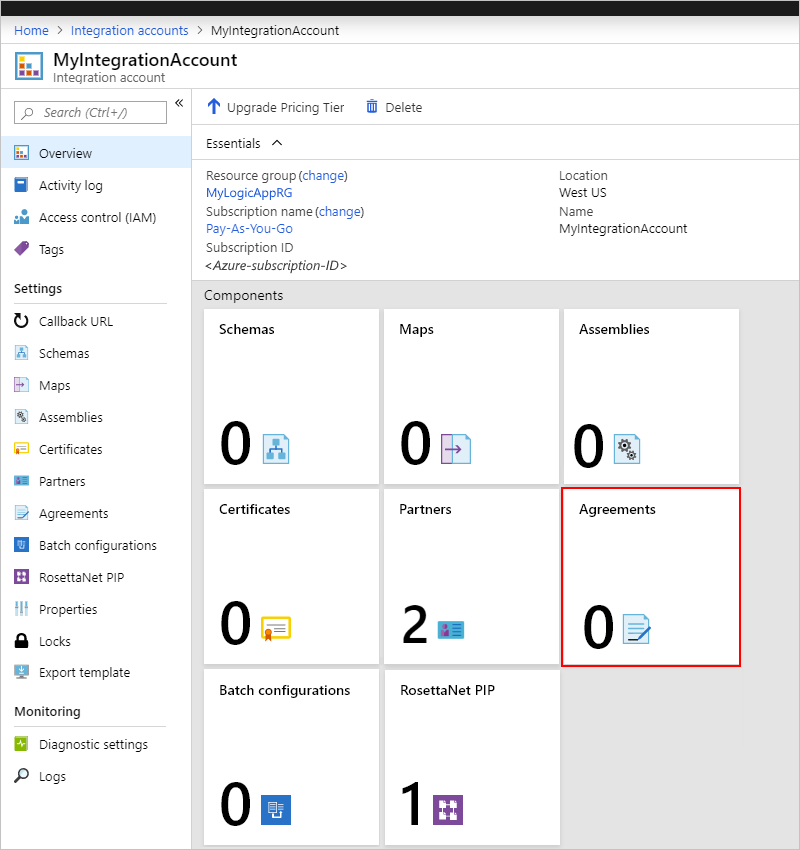The width and height of the screenshot is (800, 850).
Task: Open the MyLogicAppRG resource group link
Action: (x=249, y=192)
